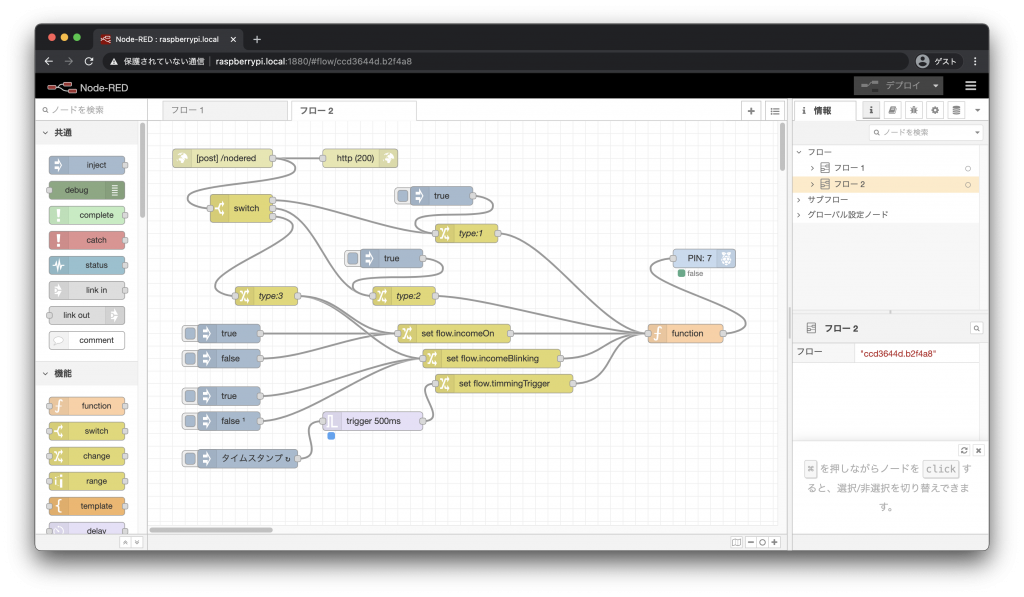Viewport: 1024px width, 597px height.
Task: Expand フロー 2 in info tree
Action: (x=812, y=184)
